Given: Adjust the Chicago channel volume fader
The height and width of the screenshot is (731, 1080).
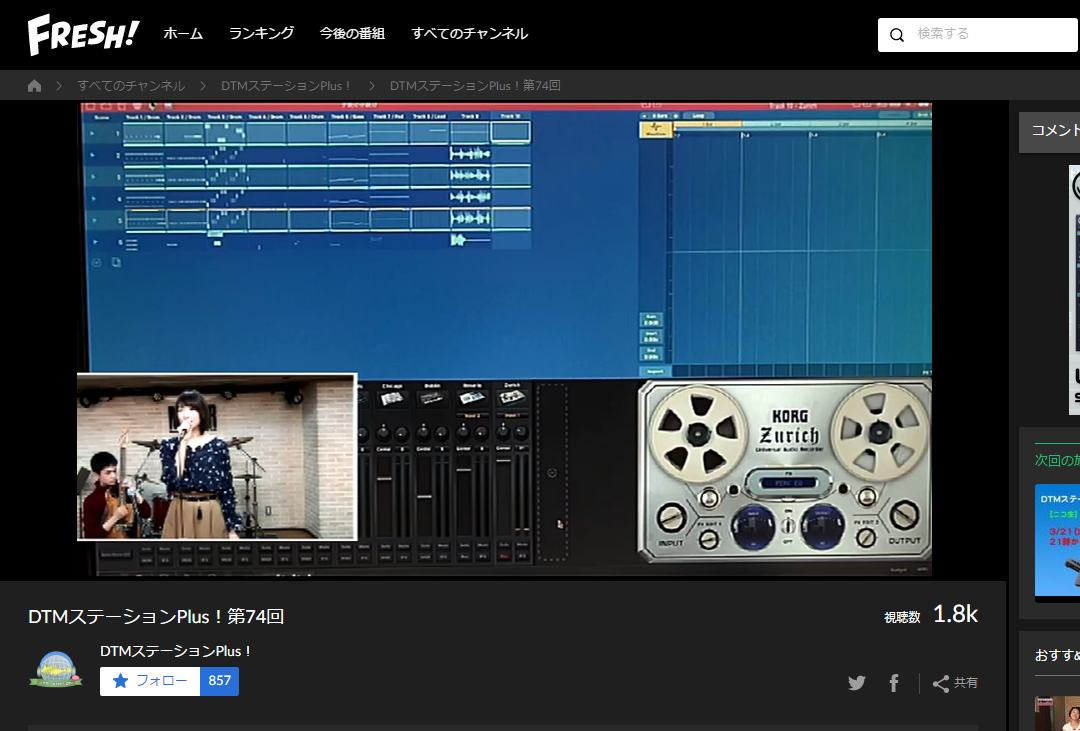Looking at the screenshot, I should point(384,477).
